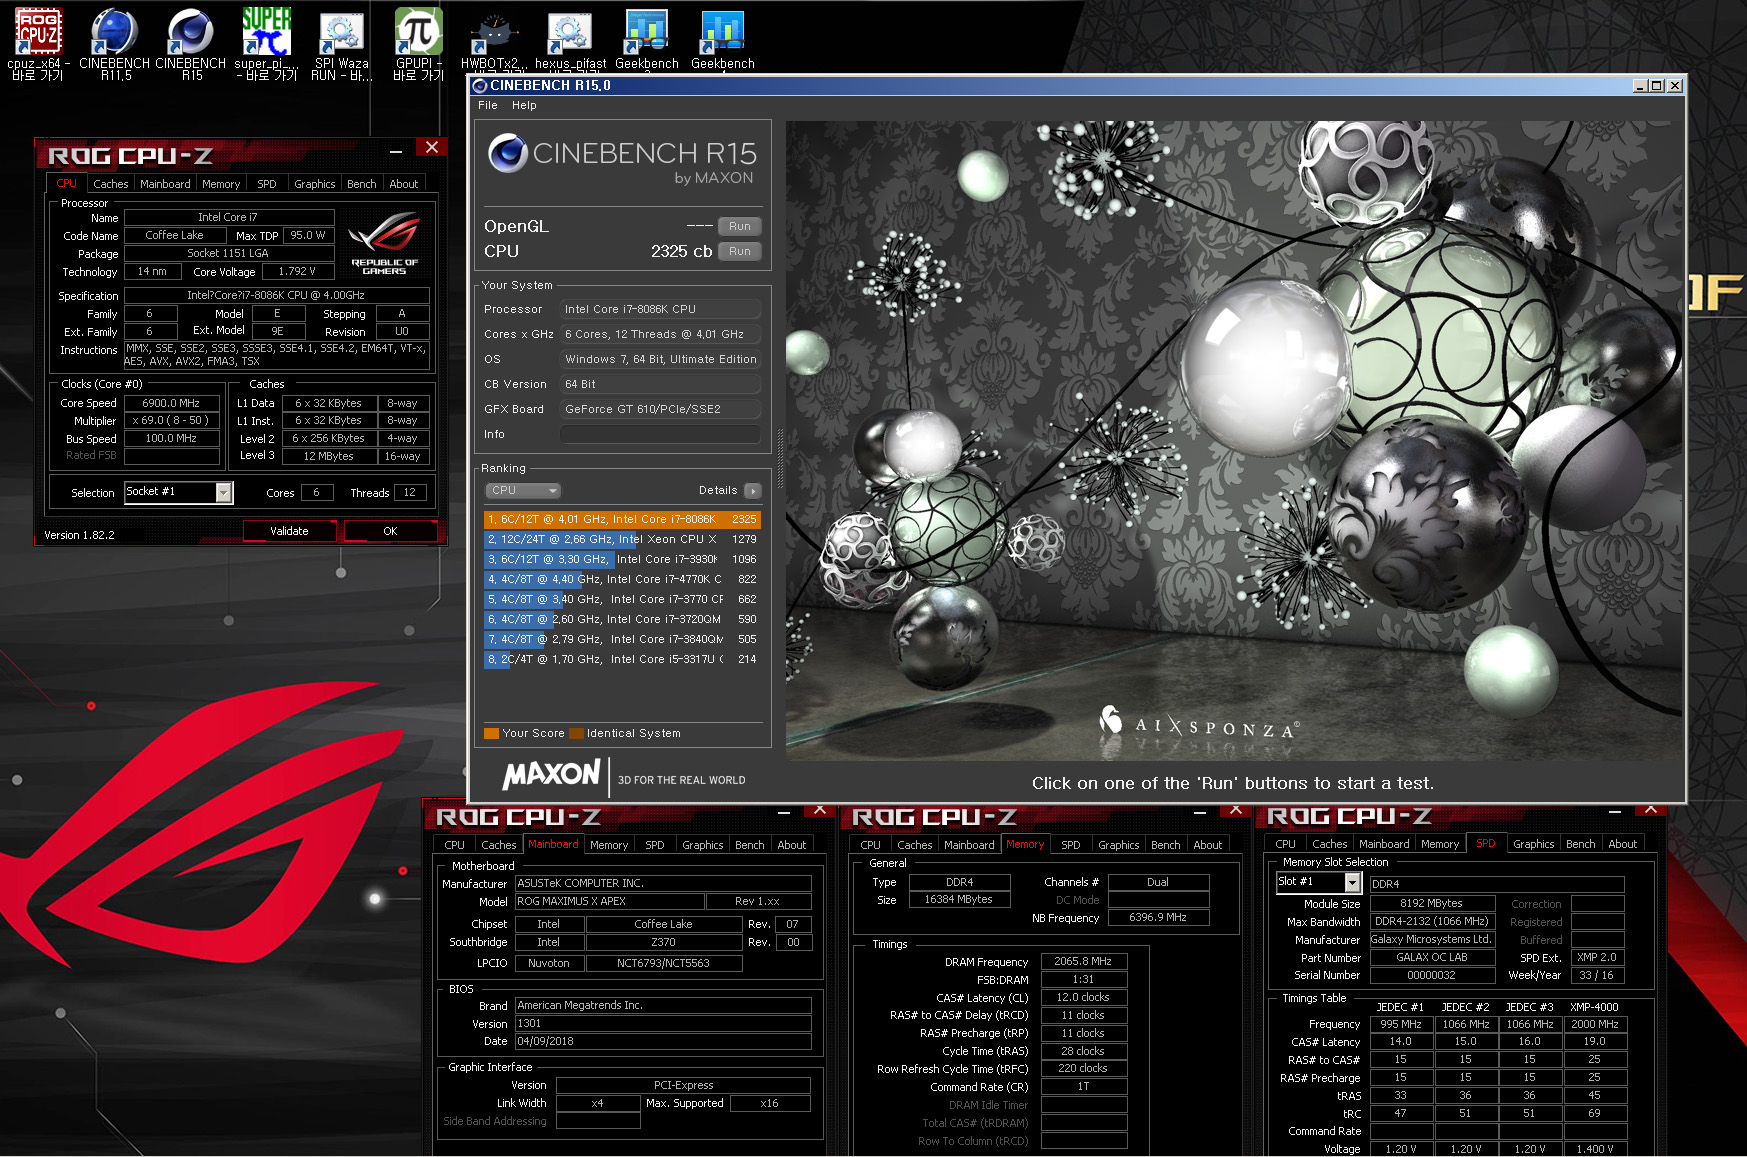Click the Cinebench title bar app icon
Screen dimensions: 1747x1157
pos(480,86)
